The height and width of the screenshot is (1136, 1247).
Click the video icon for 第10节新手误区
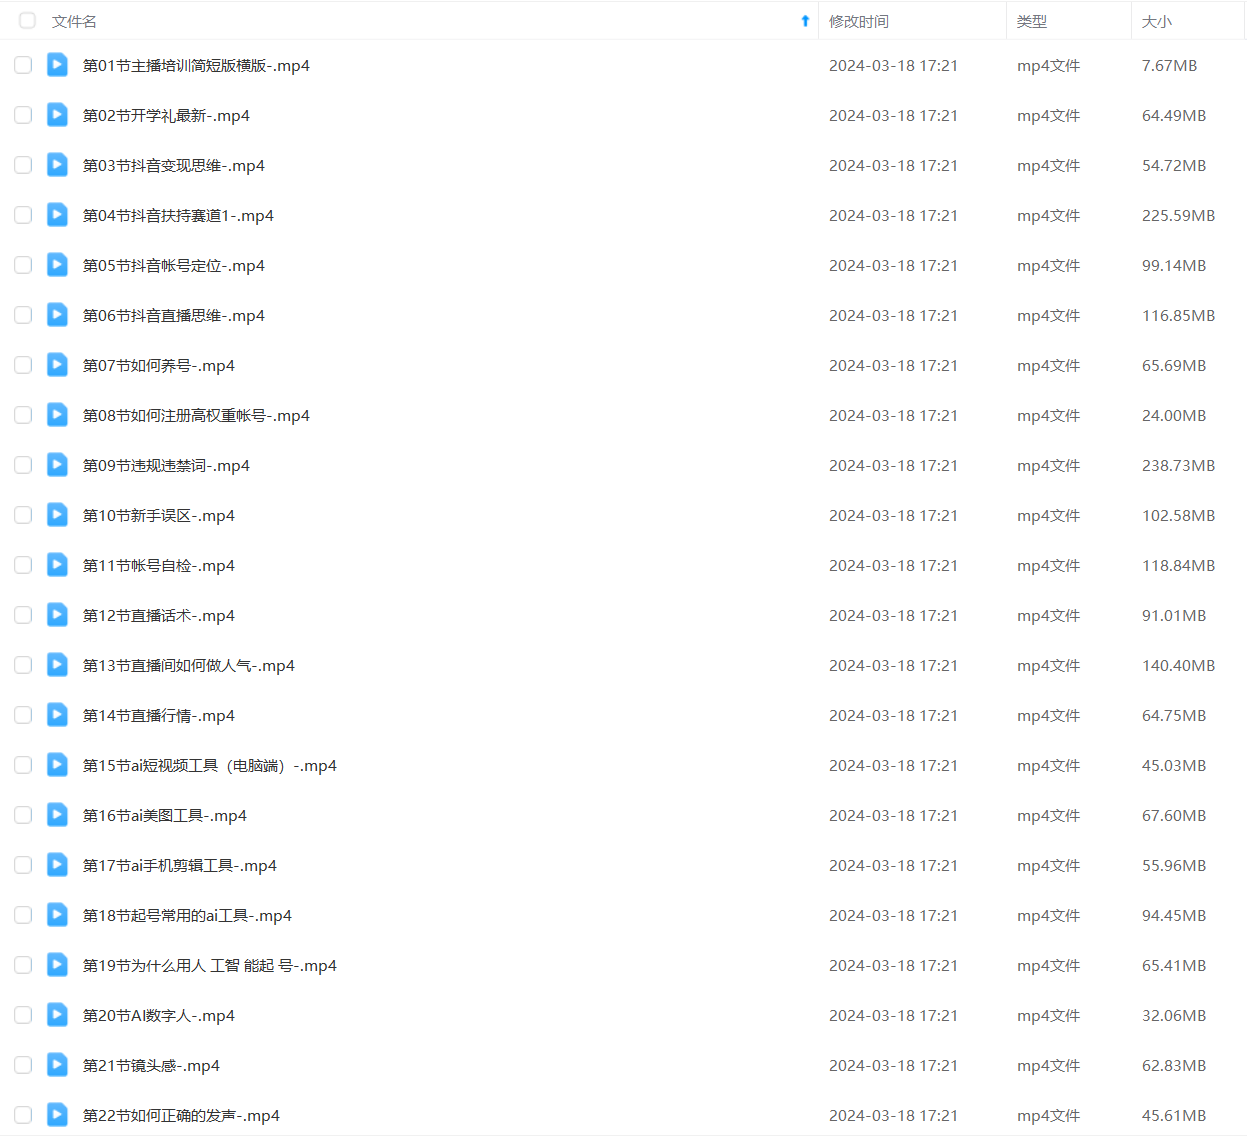tap(57, 515)
